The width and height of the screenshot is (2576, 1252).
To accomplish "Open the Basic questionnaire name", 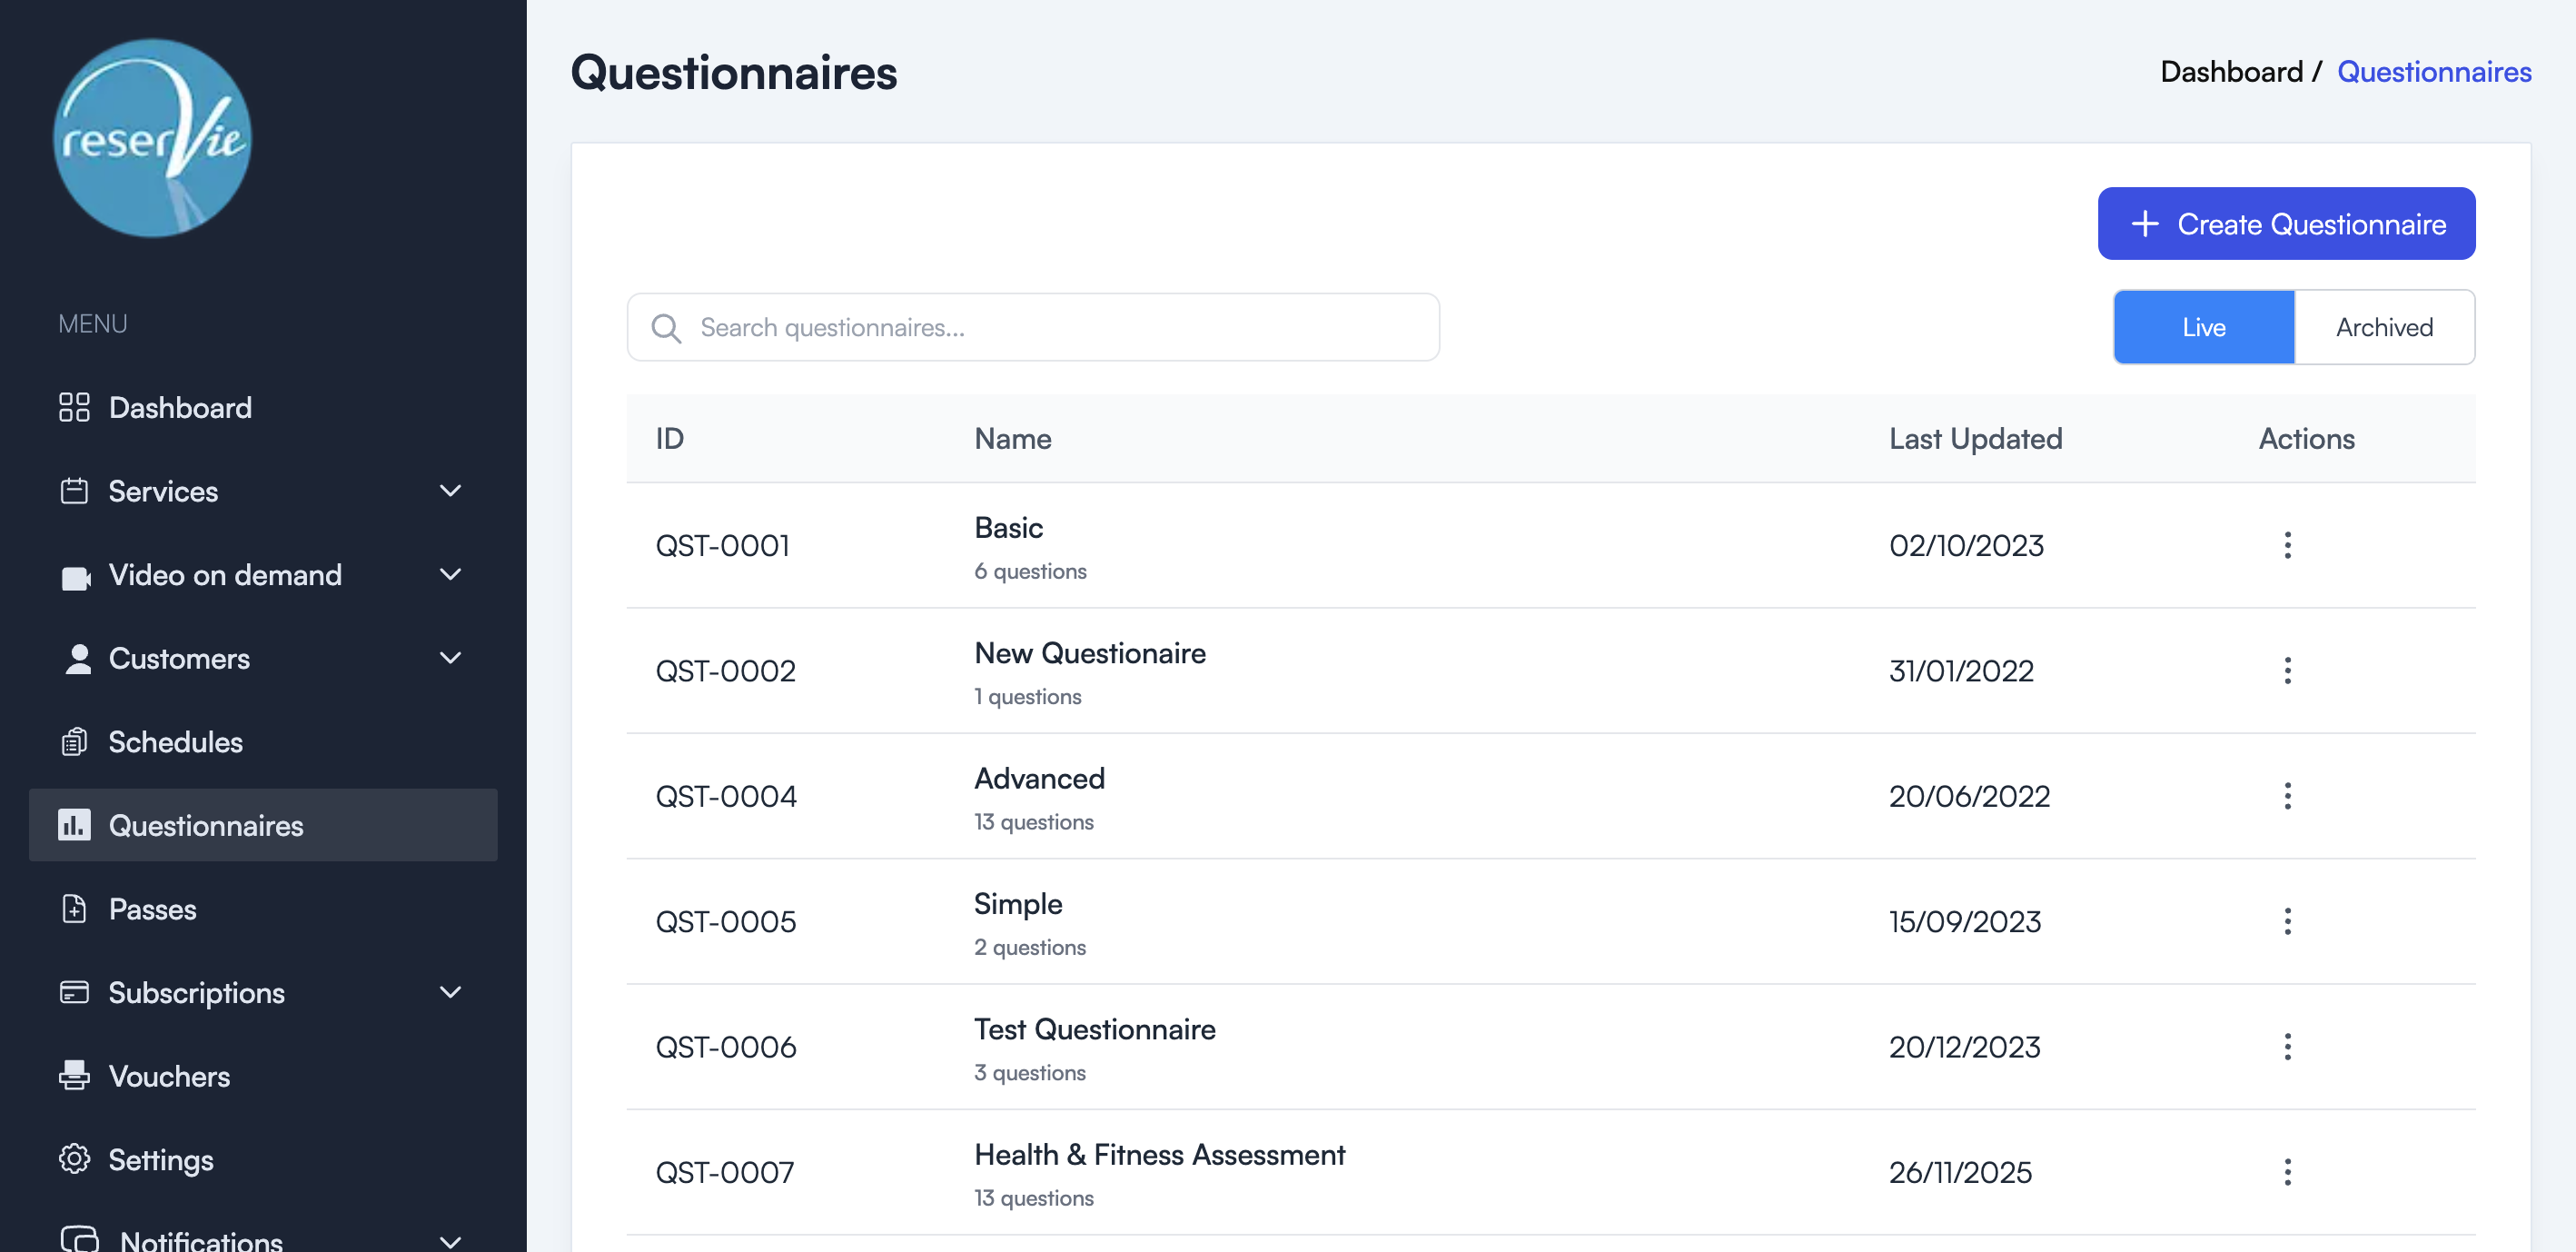I will (1008, 527).
